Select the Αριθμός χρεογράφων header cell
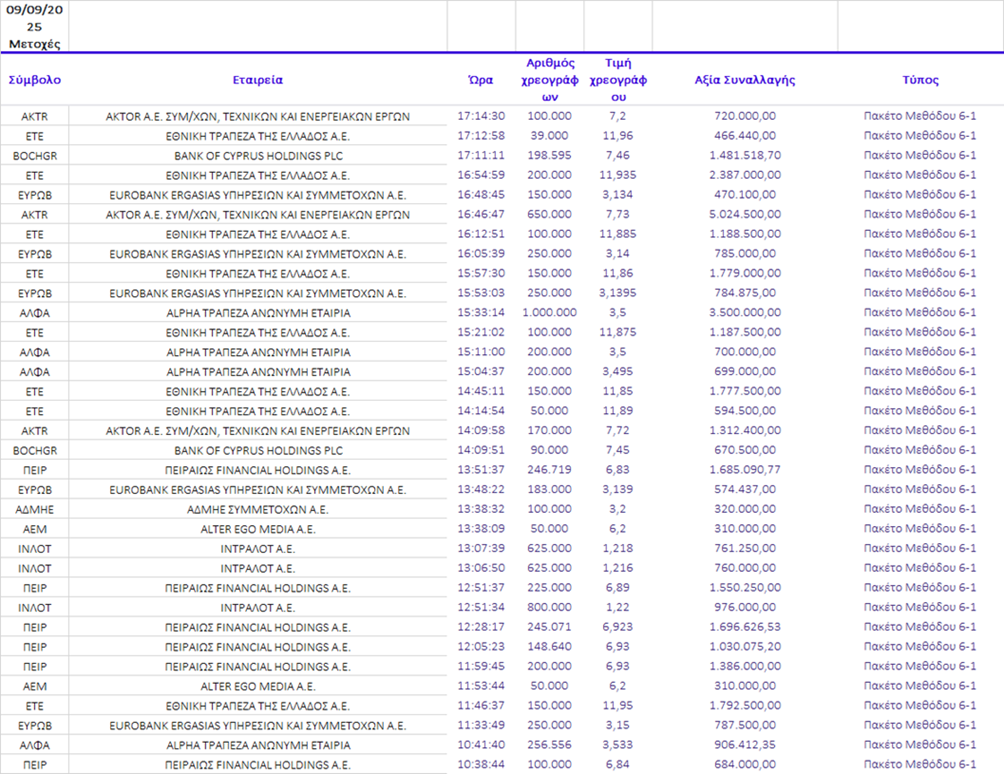Viewport: 1004px width, 774px height. [x=549, y=80]
